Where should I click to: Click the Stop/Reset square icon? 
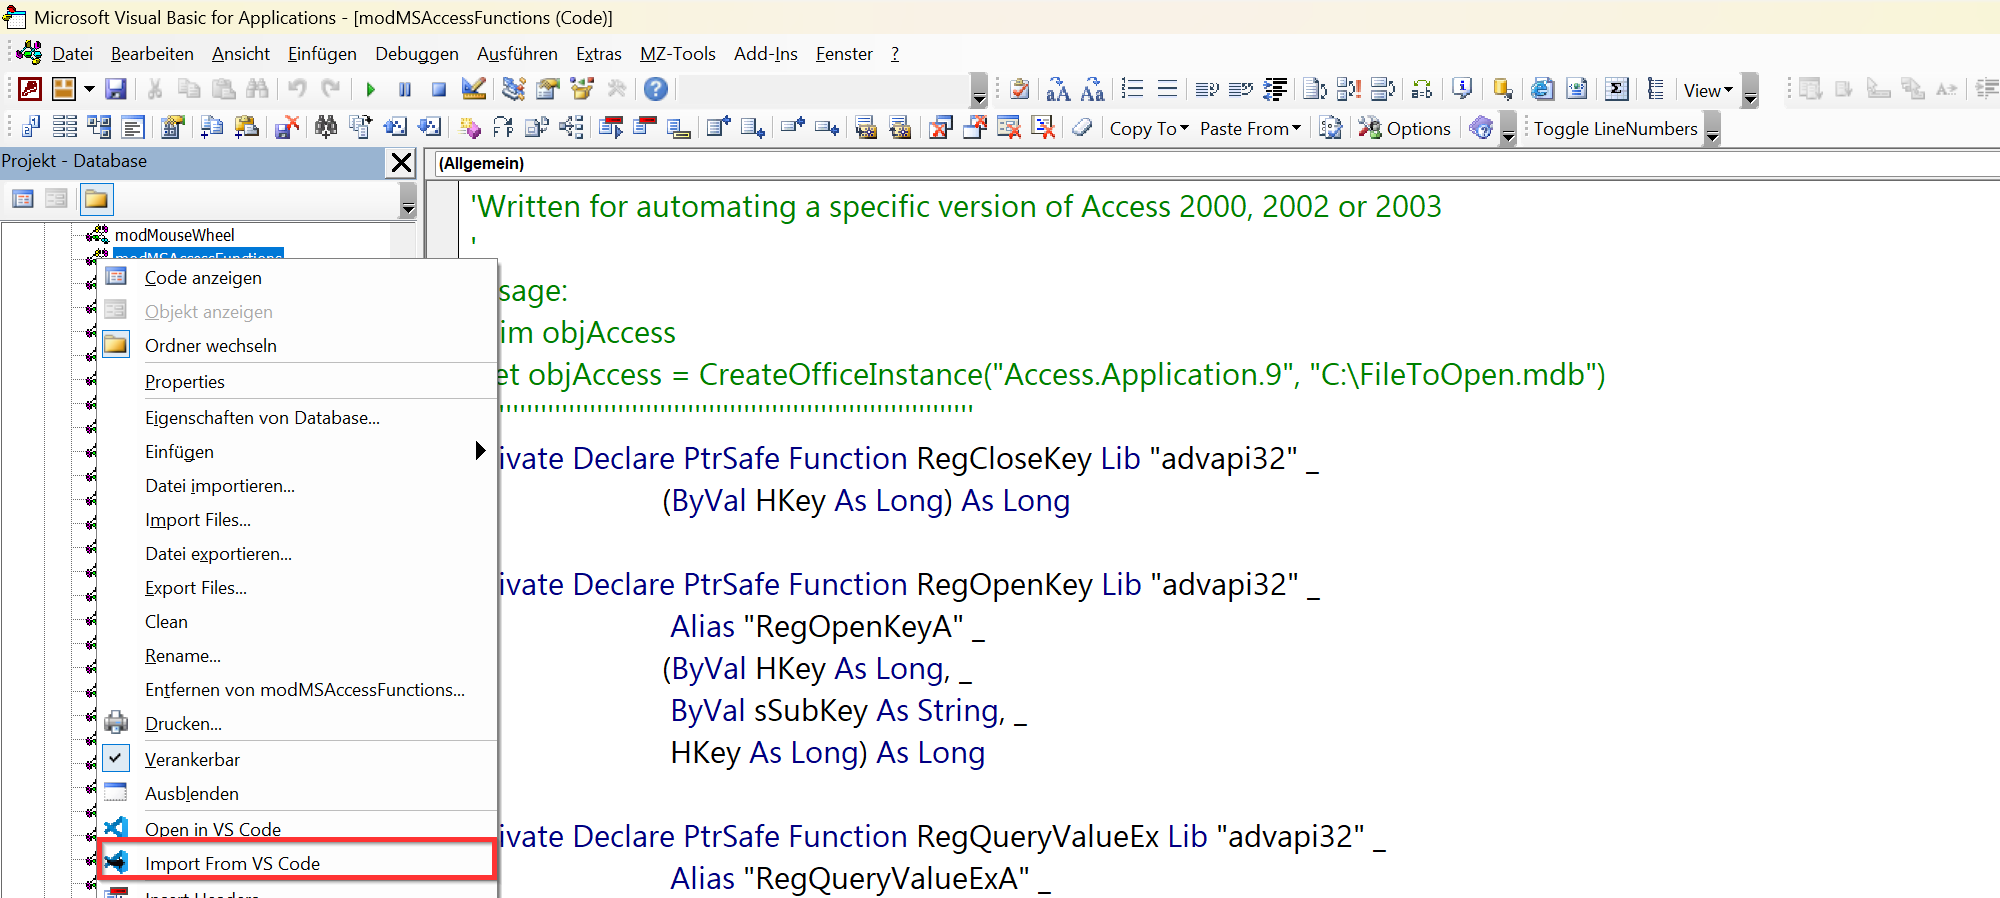coord(438,90)
